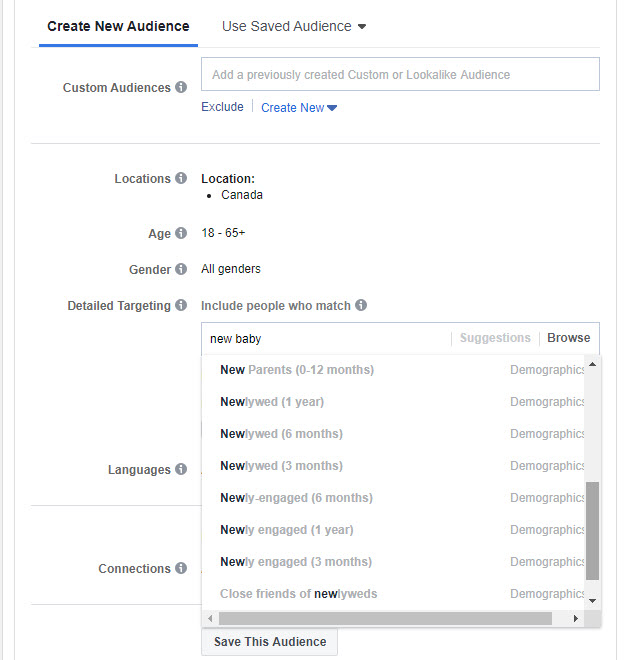This screenshot has width=625, height=660.
Task: Click info icon after 'Include people who match'
Action: click(361, 306)
